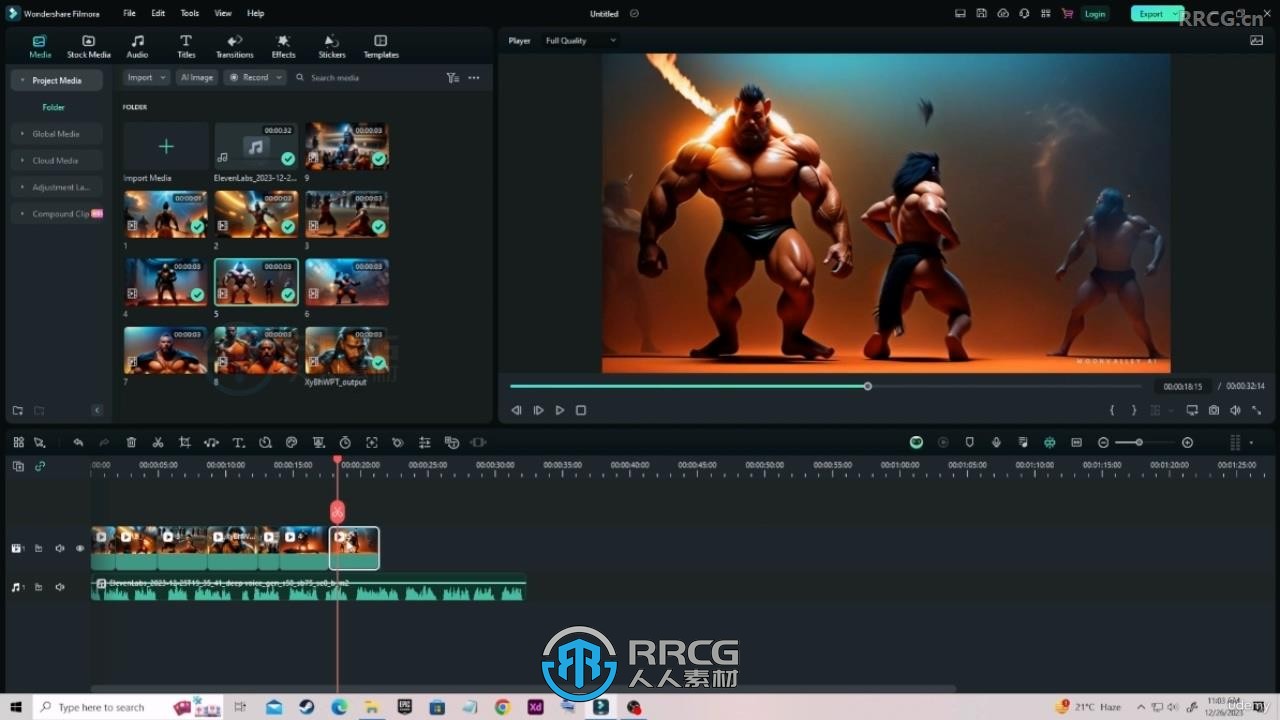Mute the audio track 1 speaker
This screenshot has height=720, width=1280.
pos(59,587)
